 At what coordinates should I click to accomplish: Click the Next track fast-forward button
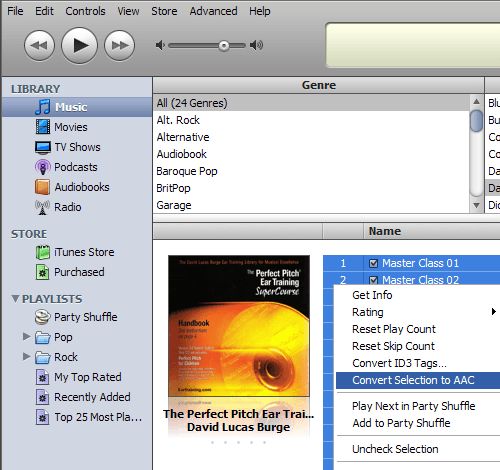[x=119, y=45]
